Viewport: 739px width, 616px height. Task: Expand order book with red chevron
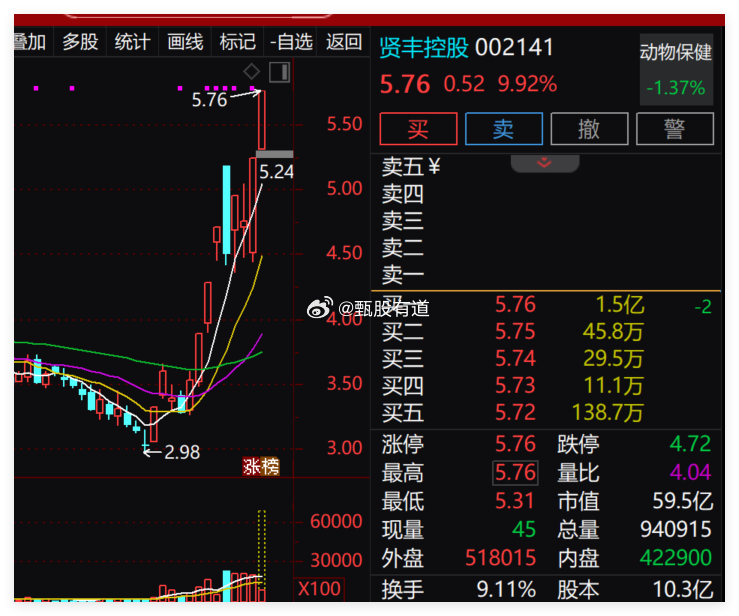point(544,163)
